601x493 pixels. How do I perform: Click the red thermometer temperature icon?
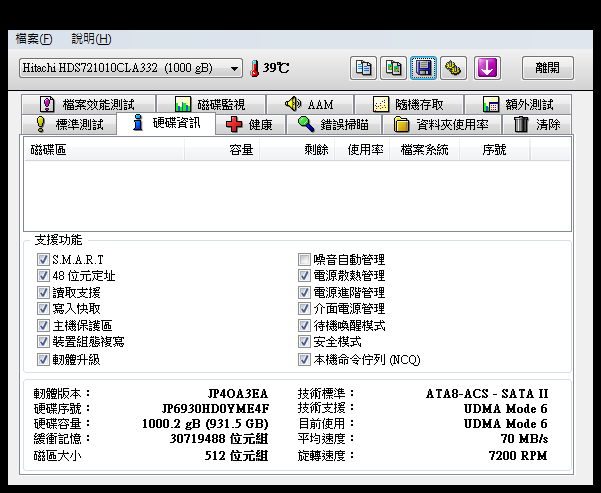[x=255, y=68]
